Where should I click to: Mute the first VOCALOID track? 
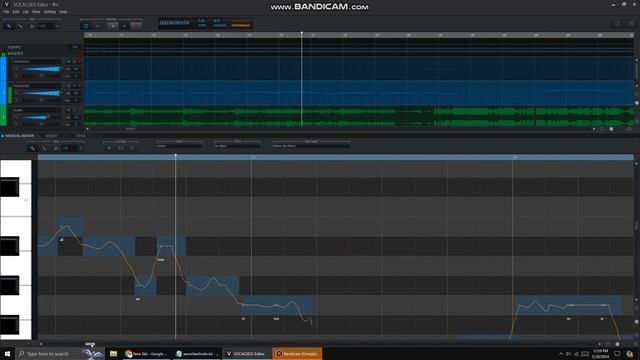69,62
